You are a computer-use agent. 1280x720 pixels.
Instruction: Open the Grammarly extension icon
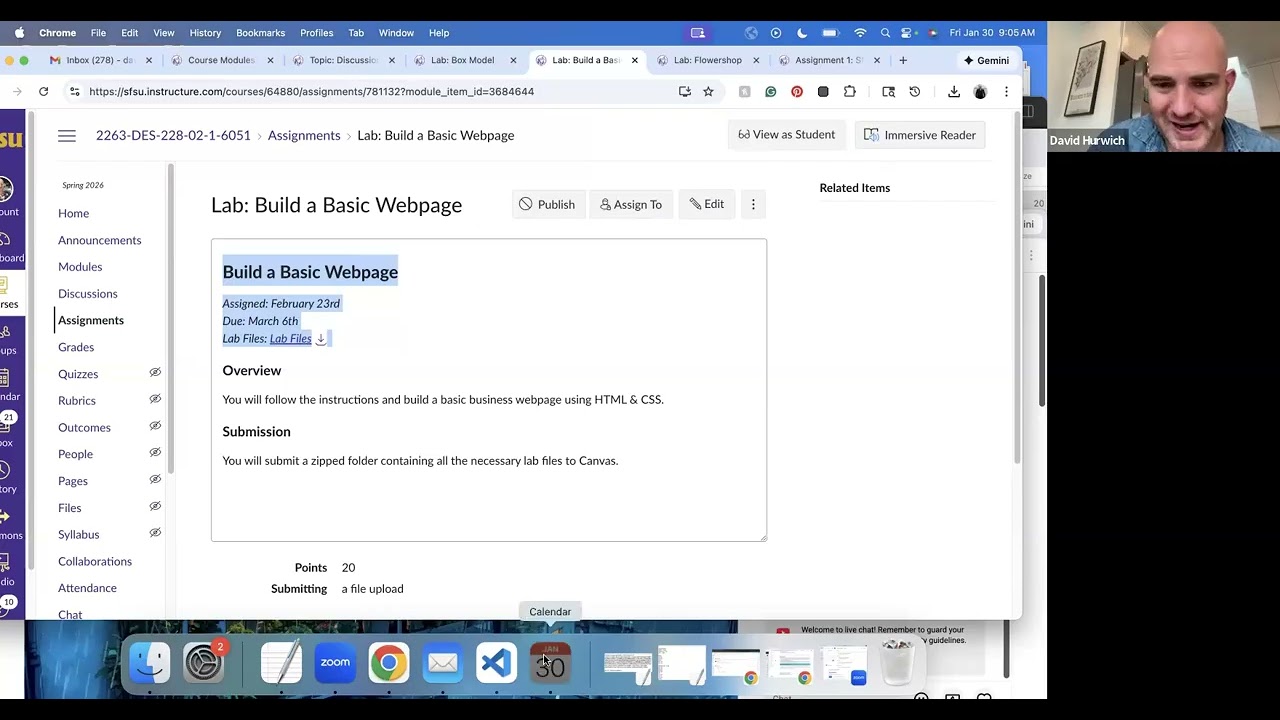pos(770,91)
